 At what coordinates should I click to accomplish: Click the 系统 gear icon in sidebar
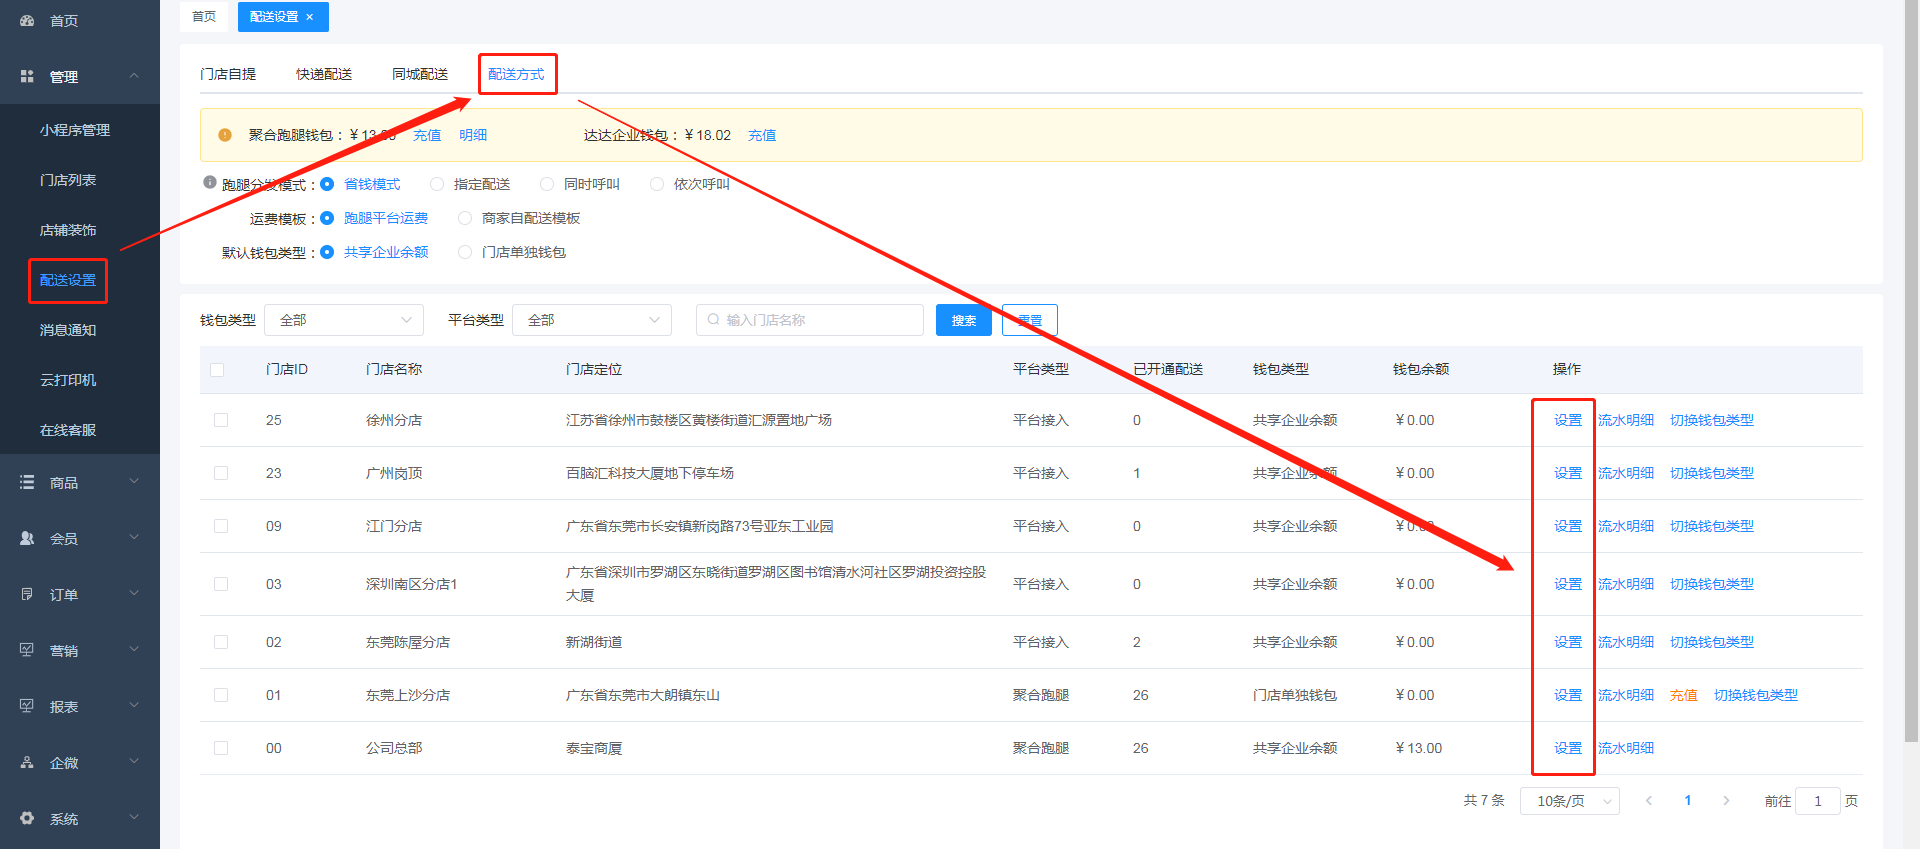27,818
